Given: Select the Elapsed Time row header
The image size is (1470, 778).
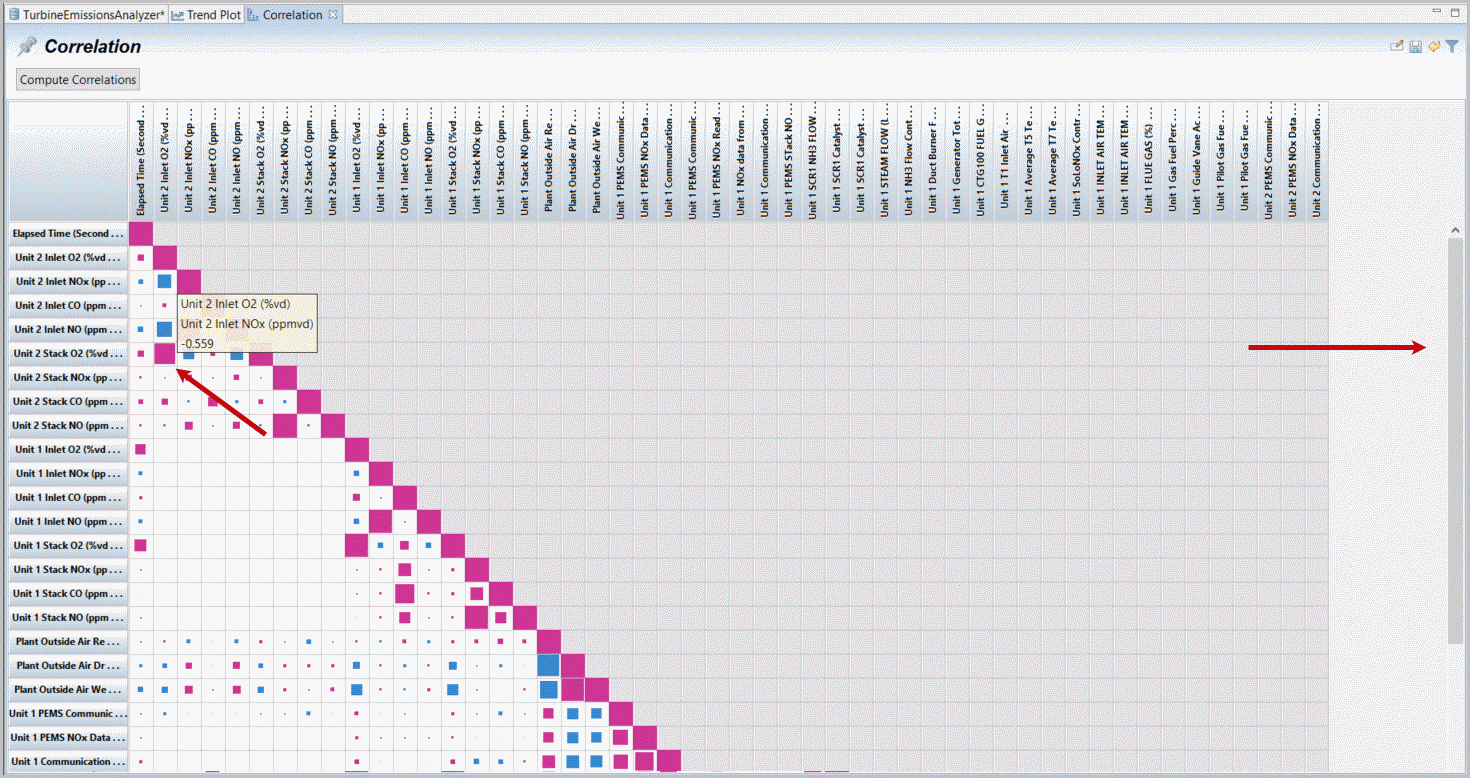Looking at the screenshot, I should (69, 234).
